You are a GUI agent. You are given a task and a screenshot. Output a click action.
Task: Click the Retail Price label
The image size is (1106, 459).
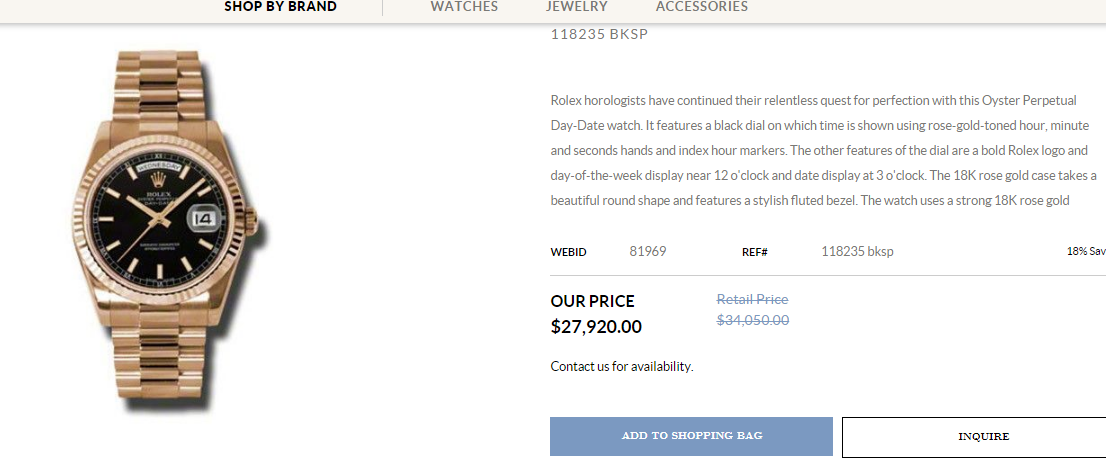pyautogui.click(x=753, y=300)
